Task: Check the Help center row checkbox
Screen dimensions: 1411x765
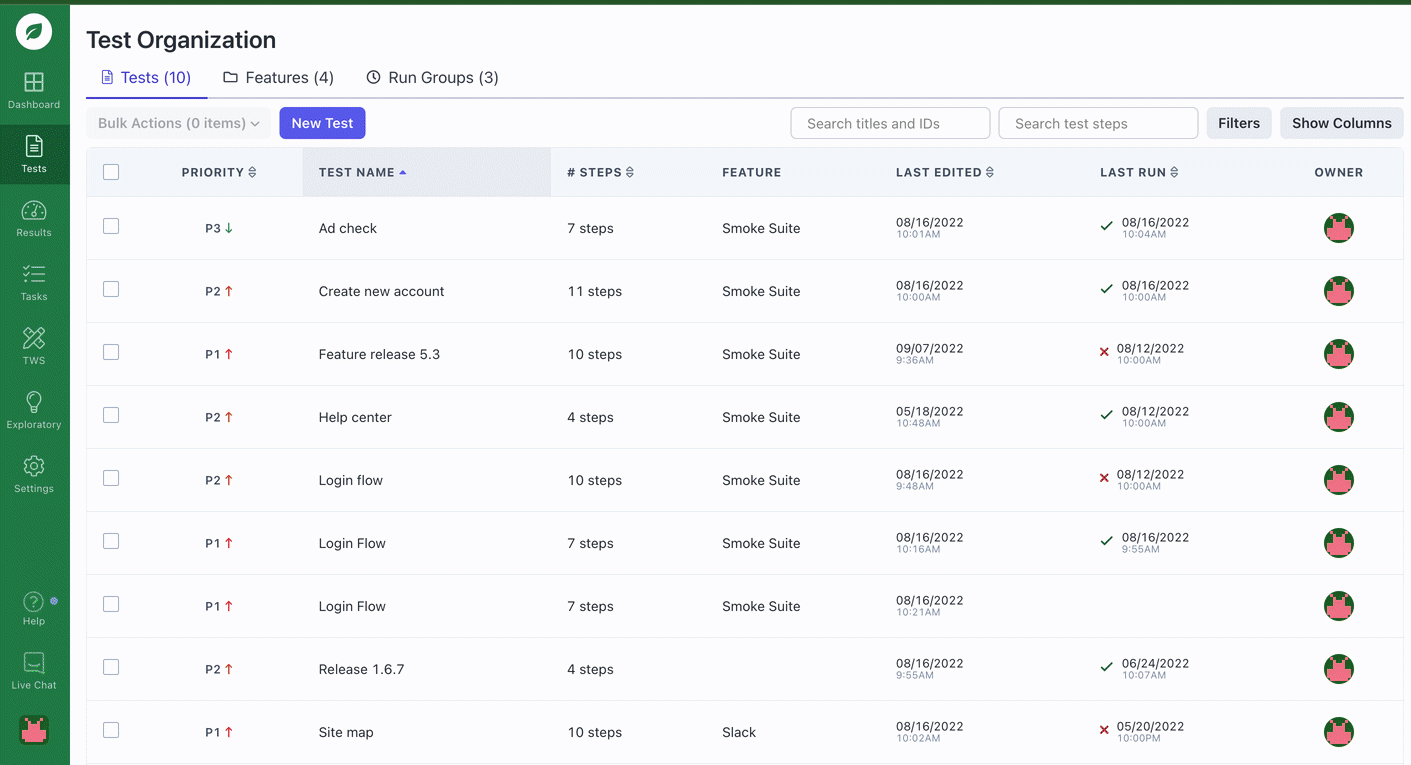Action: click(x=111, y=415)
